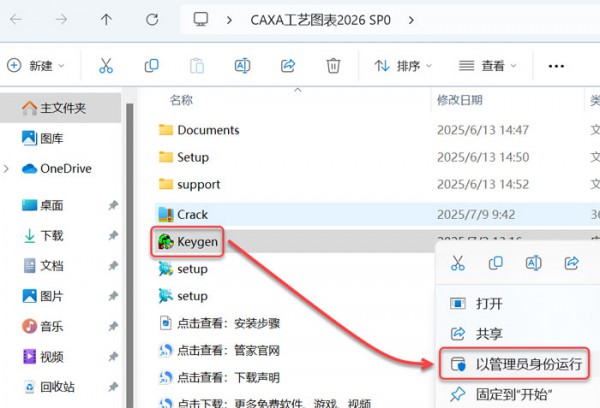Select the Documents folder

click(199, 130)
